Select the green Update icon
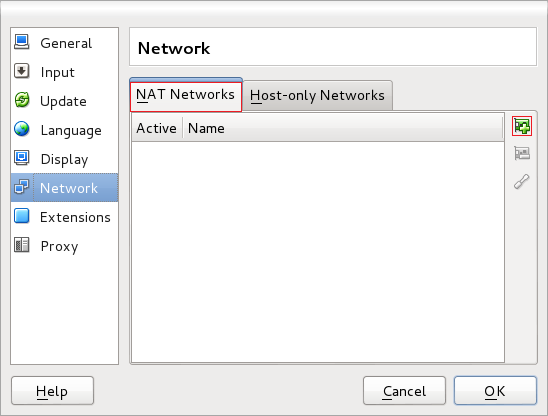Viewport: 548px width, 416px height. pos(22,100)
